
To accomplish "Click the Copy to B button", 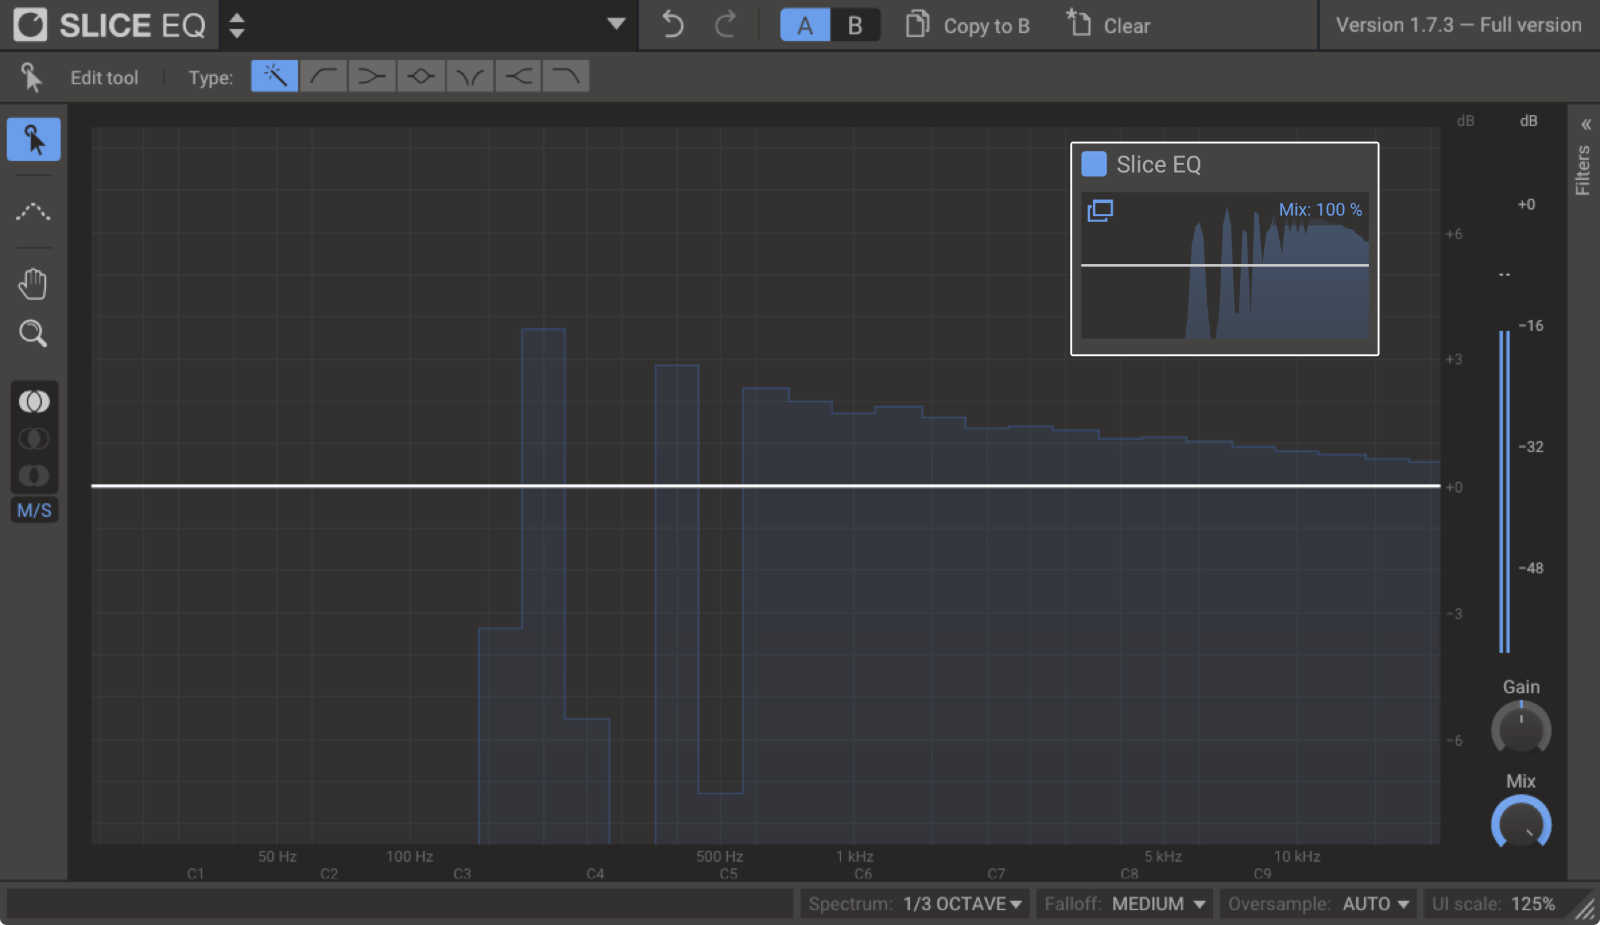I will (x=966, y=25).
